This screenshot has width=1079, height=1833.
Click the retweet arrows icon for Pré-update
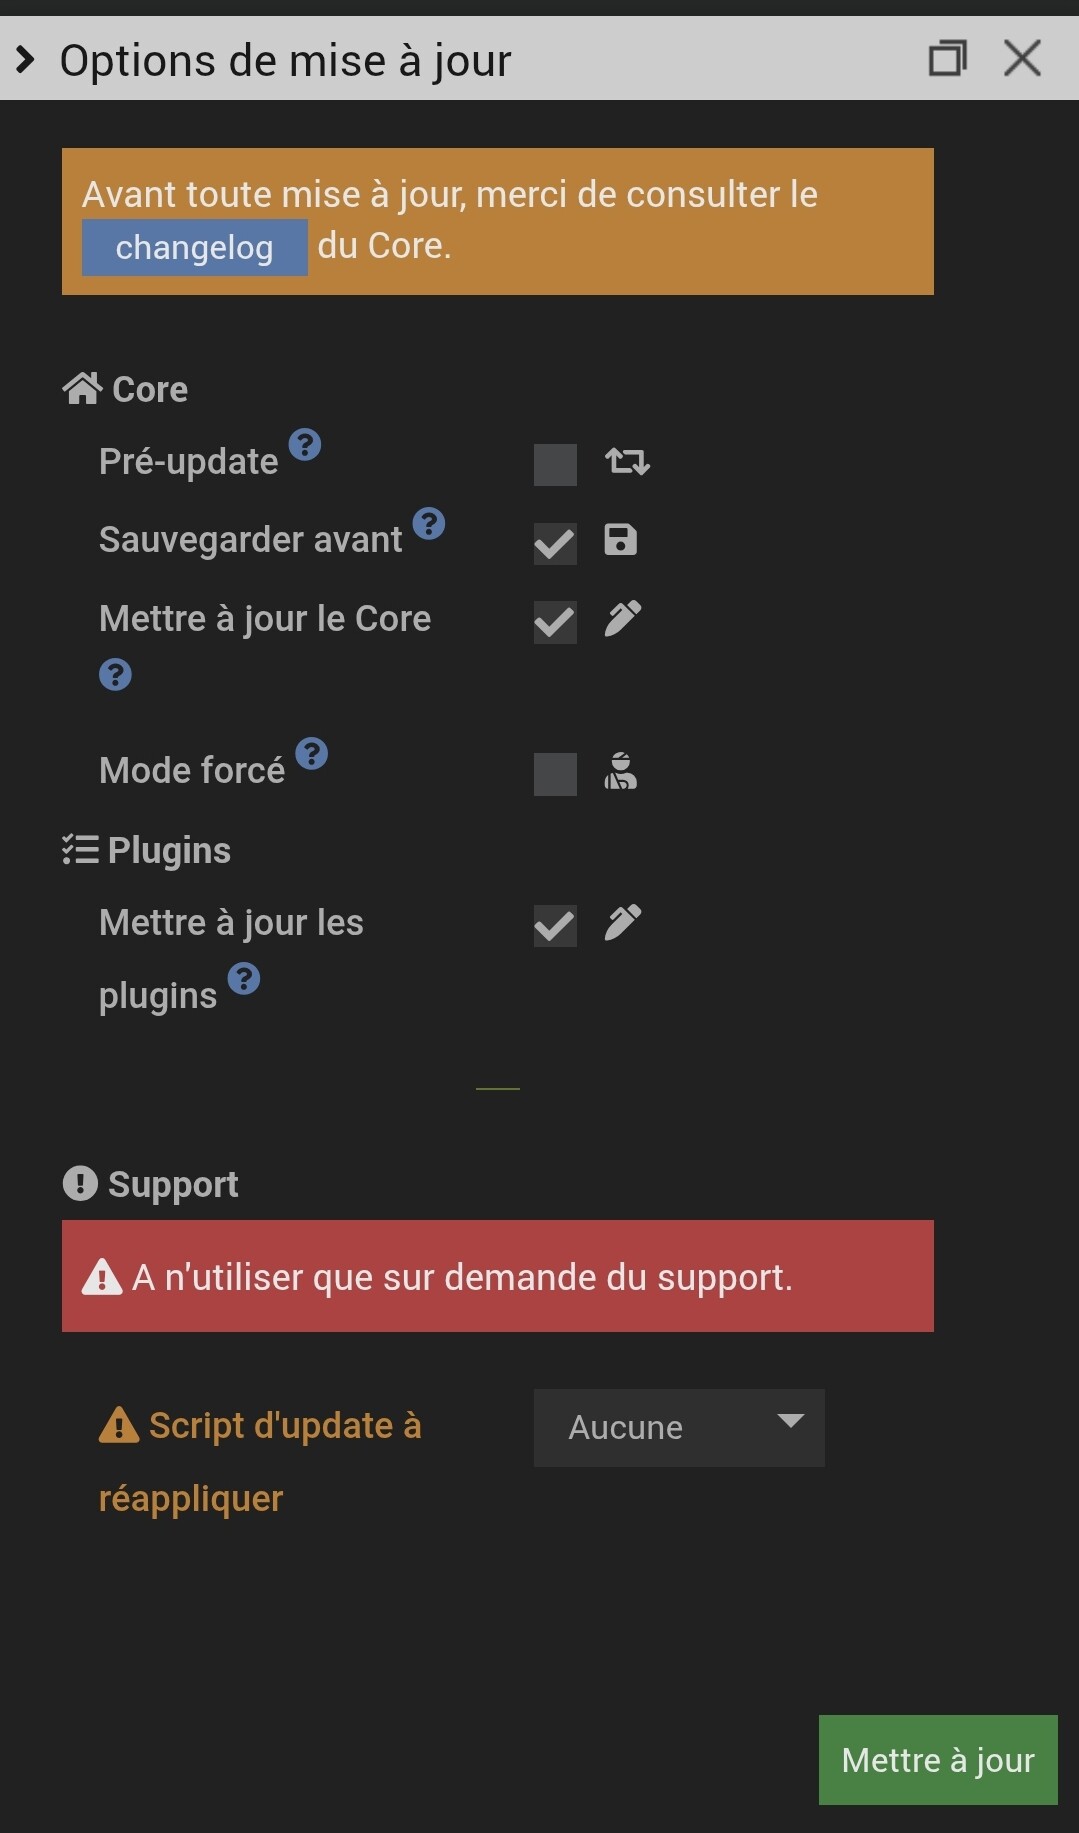(x=627, y=462)
